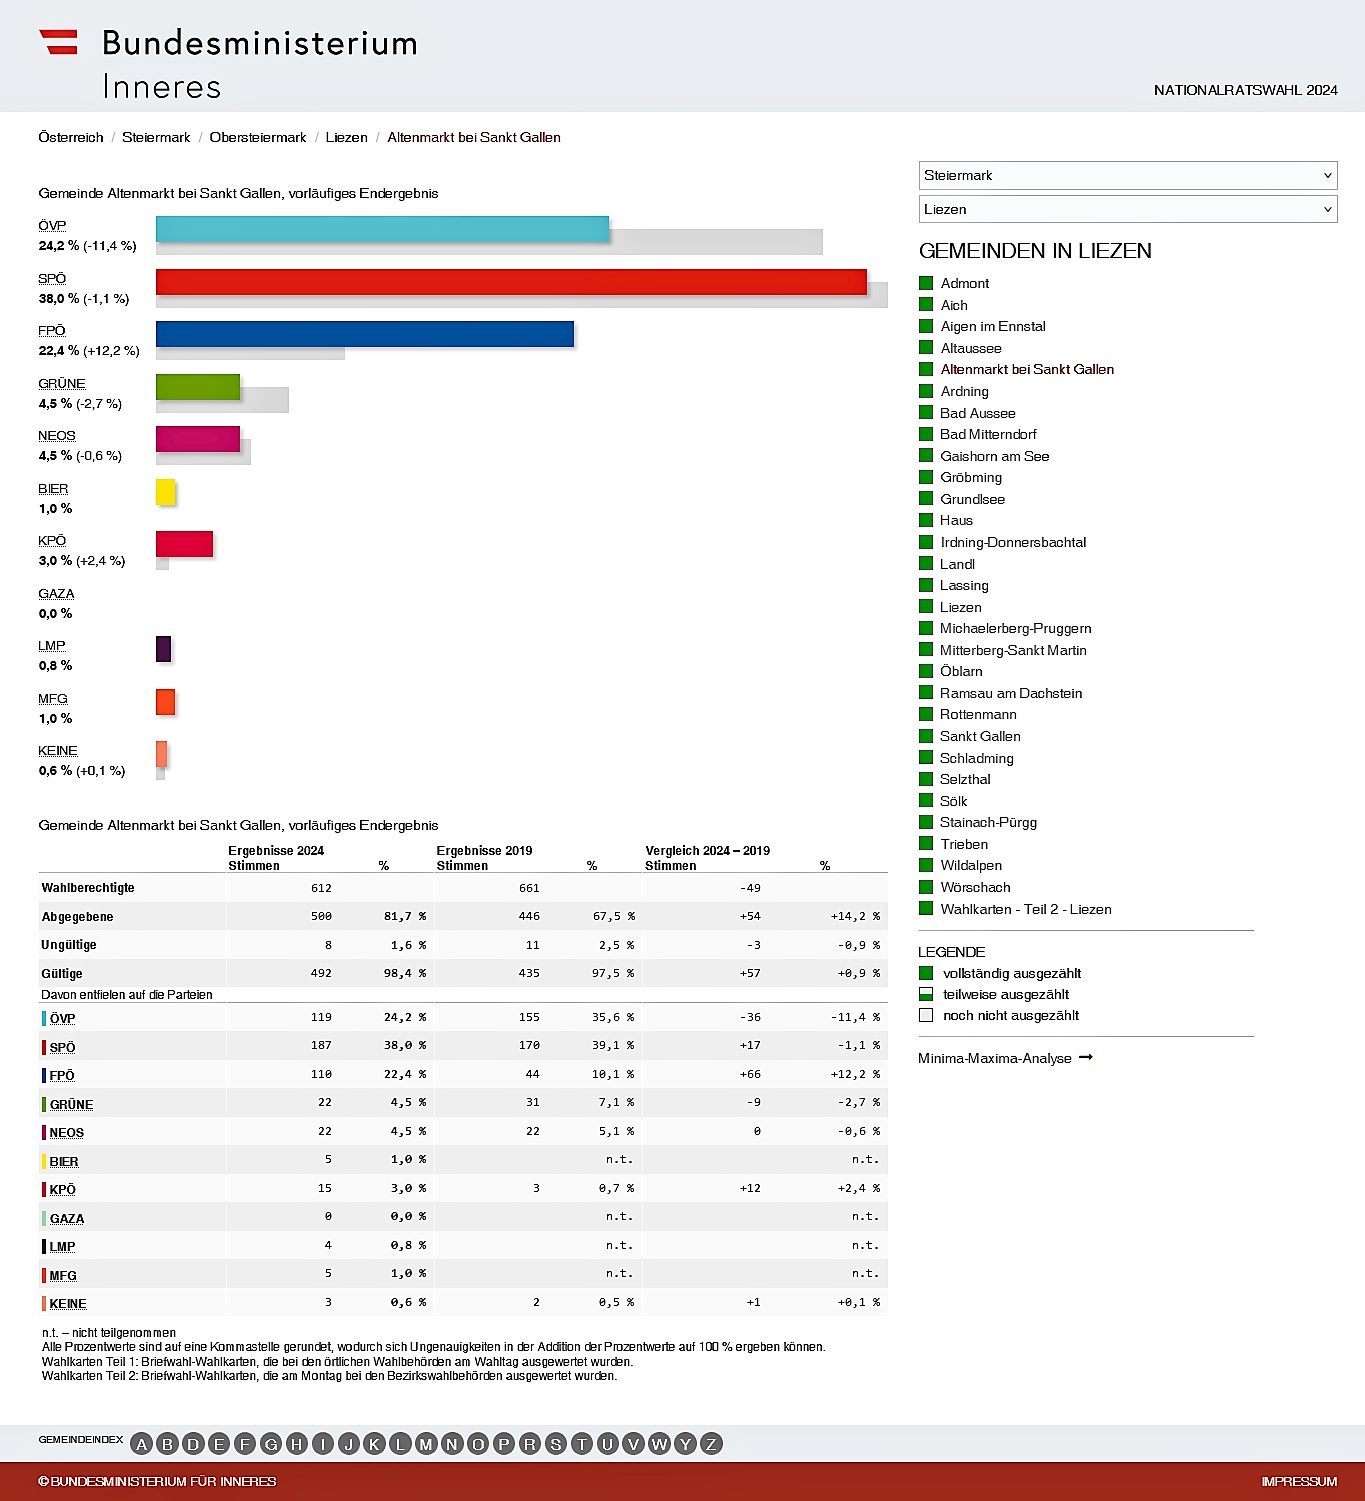1365x1501 pixels.
Task: Open the Impressum link in footer
Action: click(x=1299, y=1481)
